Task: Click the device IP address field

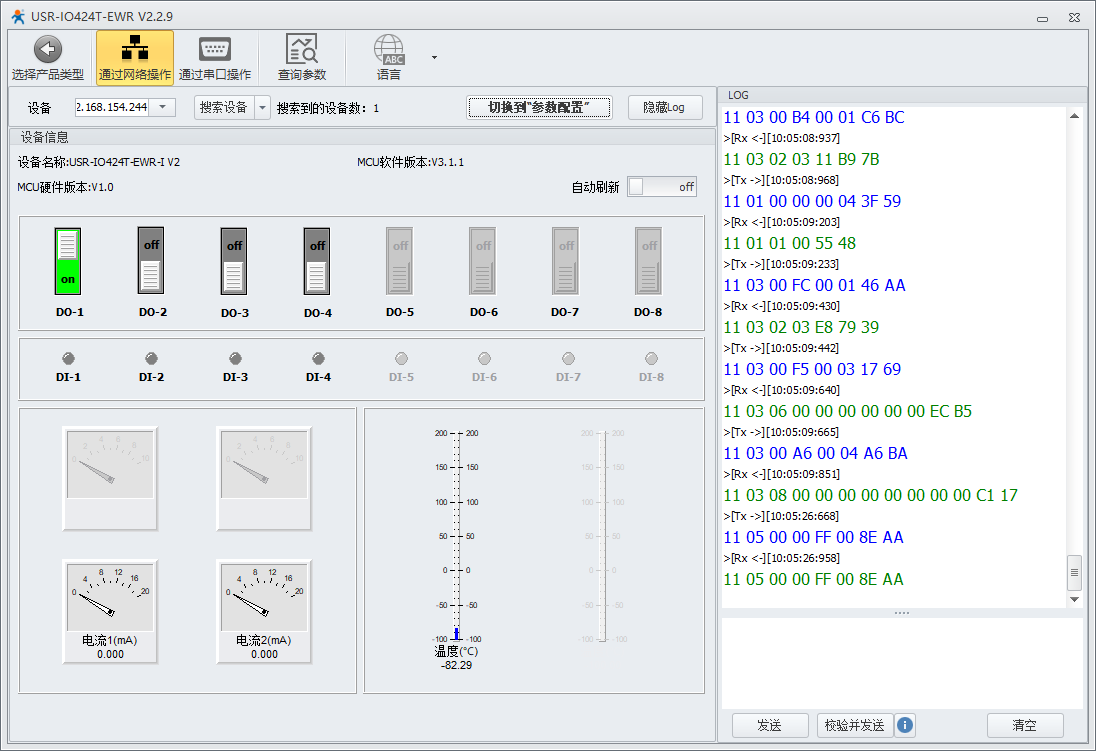Action: pos(112,107)
